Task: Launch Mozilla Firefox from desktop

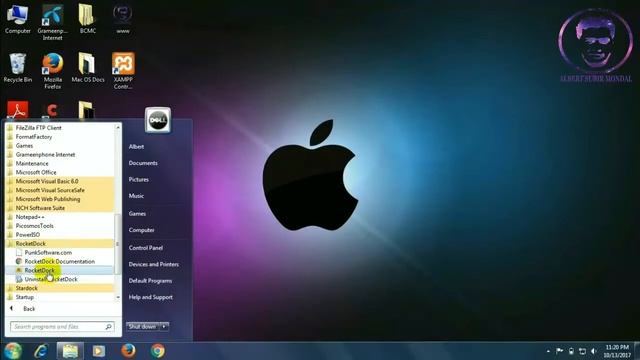Action: pyautogui.click(x=53, y=71)
